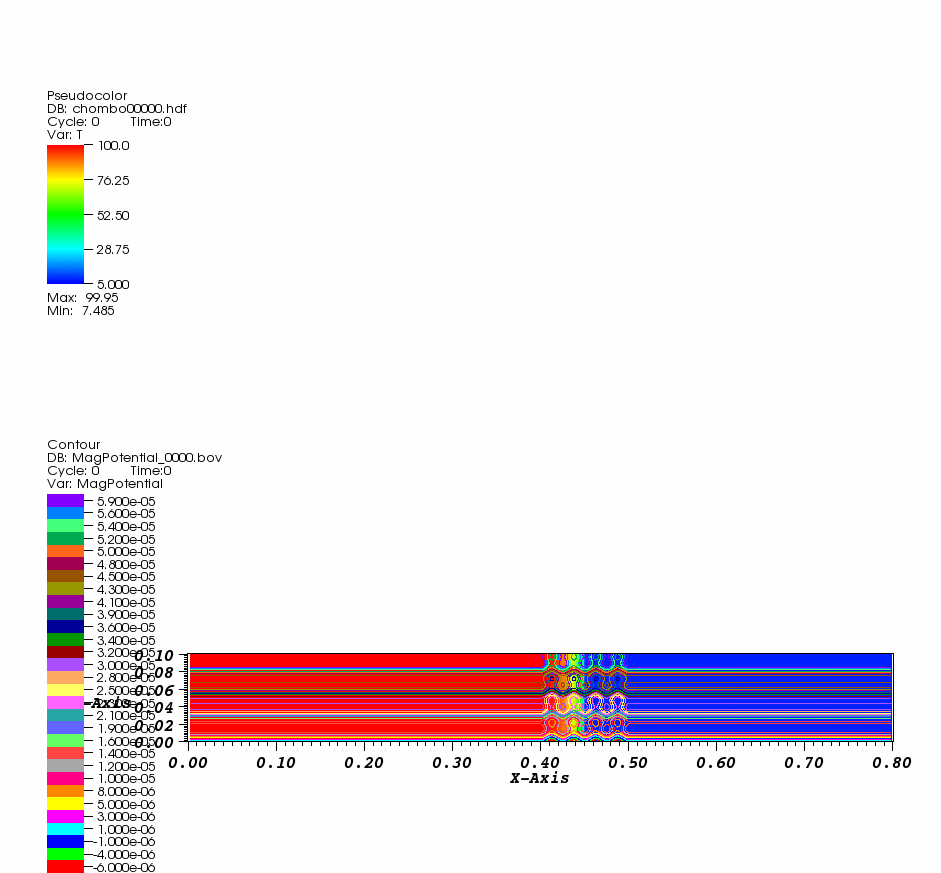
Task: Click the green -4.000e-06 contour swatch
Action: pos(65,854)
